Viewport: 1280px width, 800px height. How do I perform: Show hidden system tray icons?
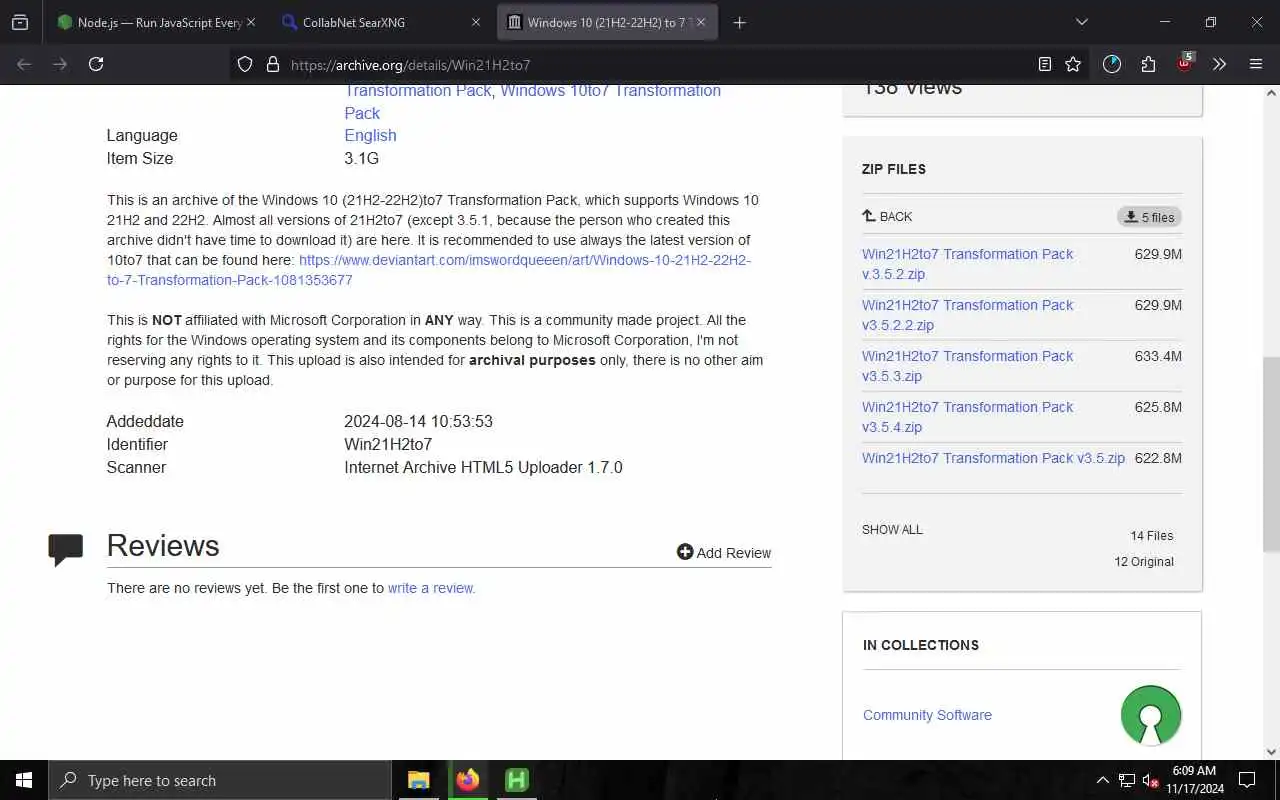1102,780
